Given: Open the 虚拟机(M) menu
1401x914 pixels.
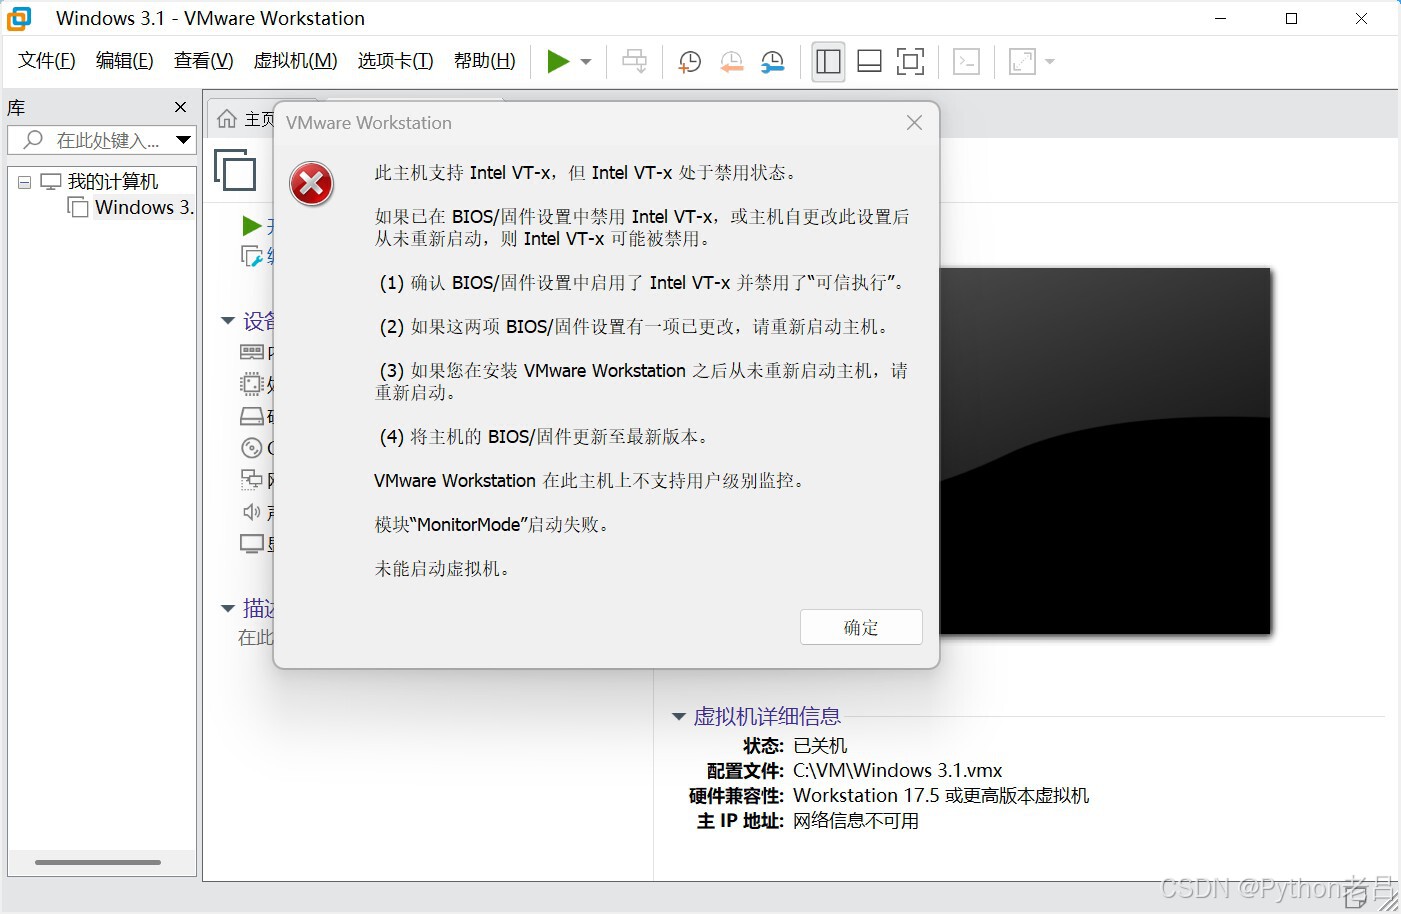Looking at the screenshot, I should (x=296, y=61).
